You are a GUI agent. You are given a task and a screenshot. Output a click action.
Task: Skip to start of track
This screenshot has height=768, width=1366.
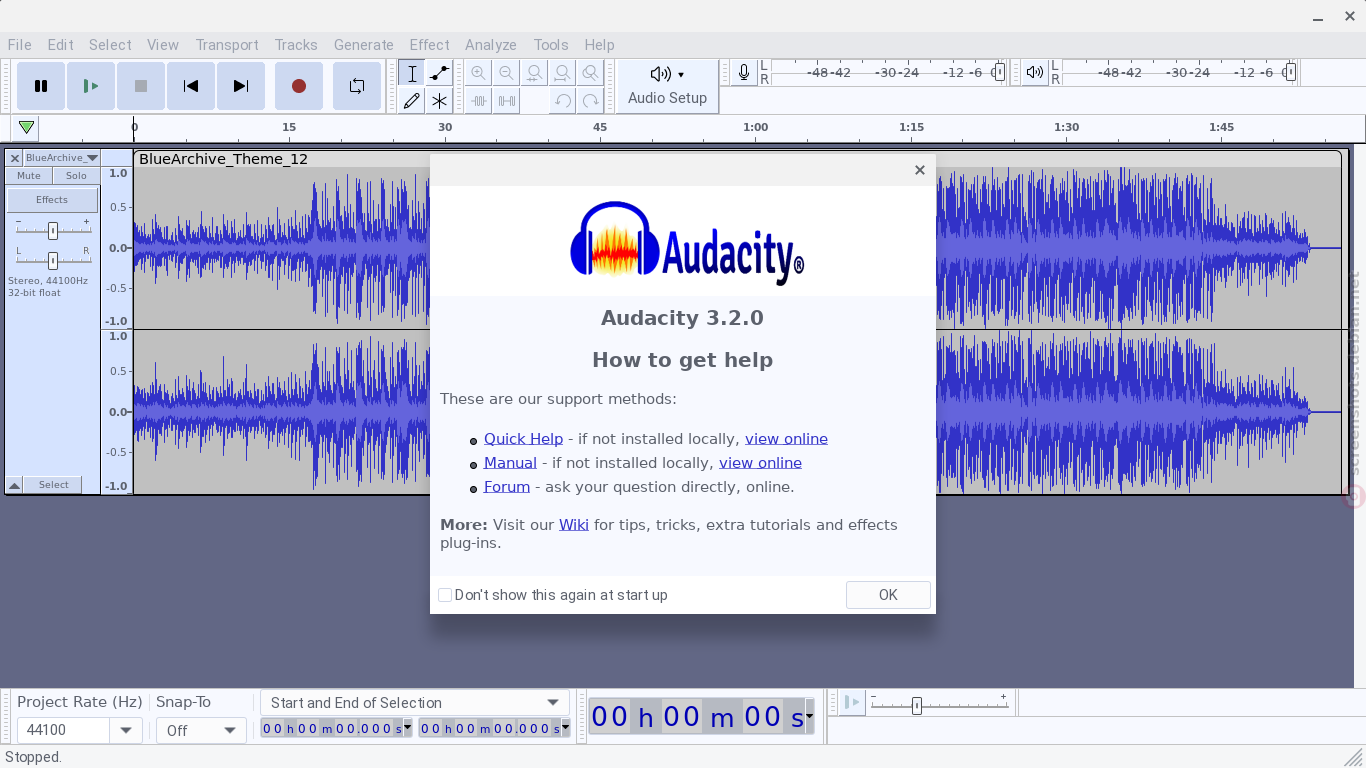[x=191, y=86]
